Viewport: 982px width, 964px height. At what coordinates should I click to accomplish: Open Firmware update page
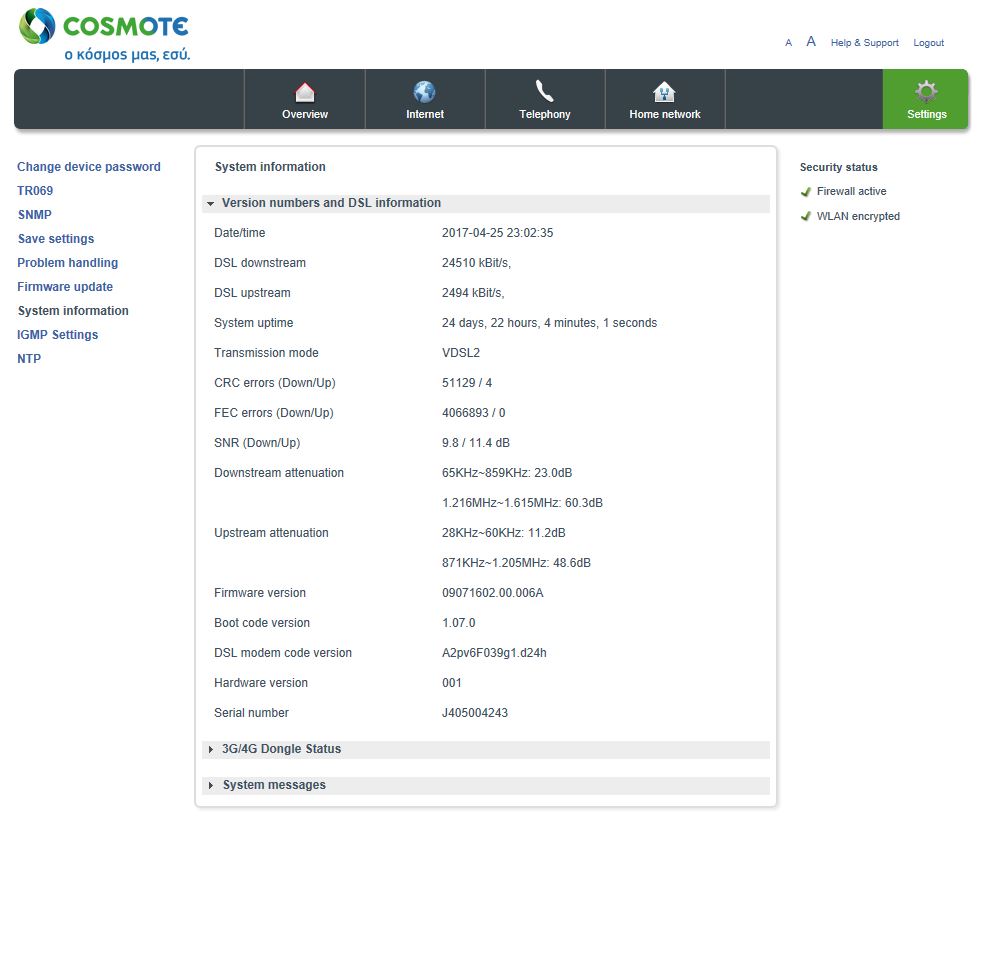pos(65,286)
